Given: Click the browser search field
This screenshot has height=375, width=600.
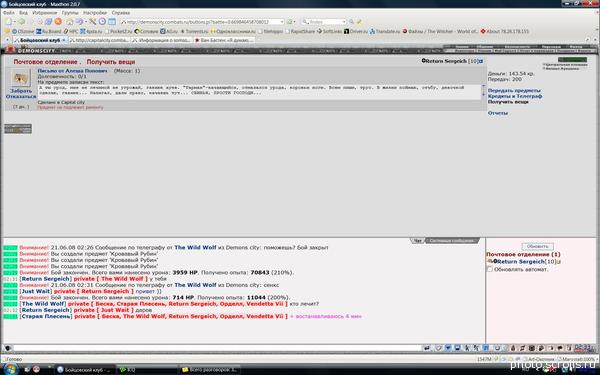Looking at the screenshot, I should (324, 22).
